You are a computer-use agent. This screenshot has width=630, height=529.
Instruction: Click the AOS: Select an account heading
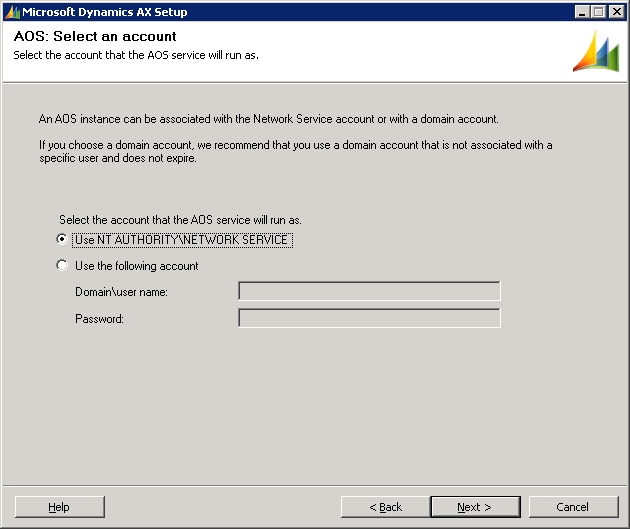coord(95,36)
